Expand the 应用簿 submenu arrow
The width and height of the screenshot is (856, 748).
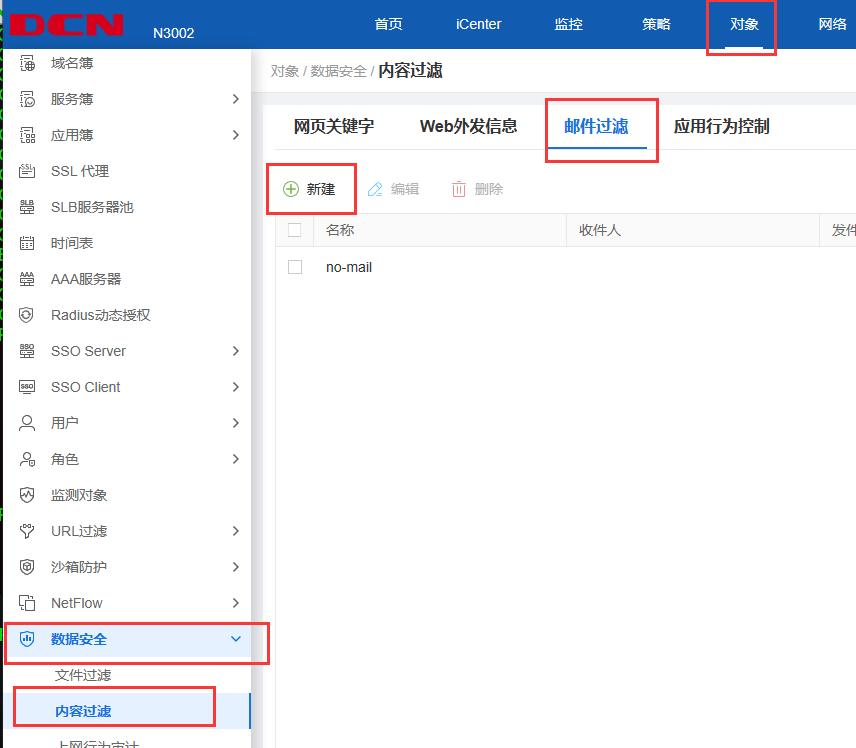point(236,135)
